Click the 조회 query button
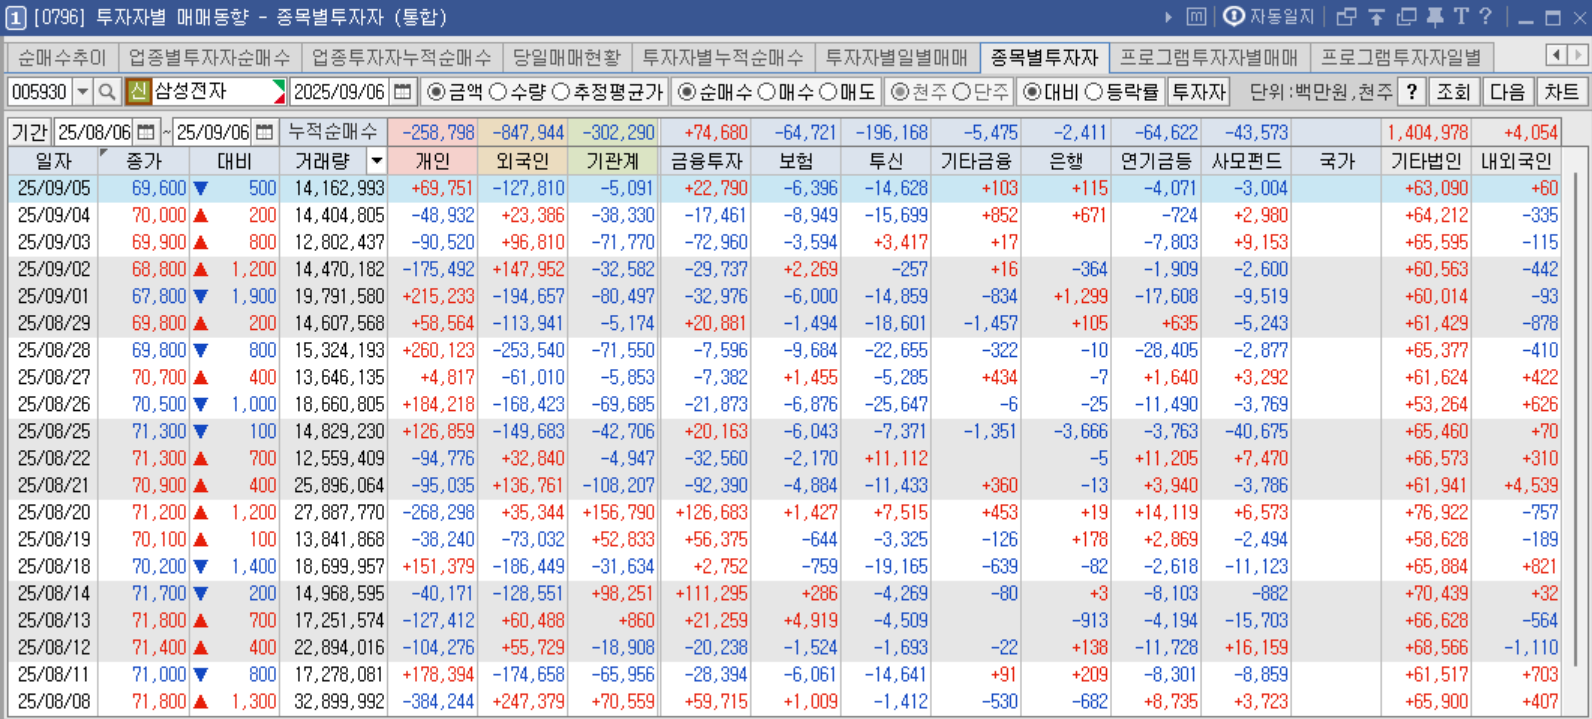1592x719 pixels. tap(1454, 92)
